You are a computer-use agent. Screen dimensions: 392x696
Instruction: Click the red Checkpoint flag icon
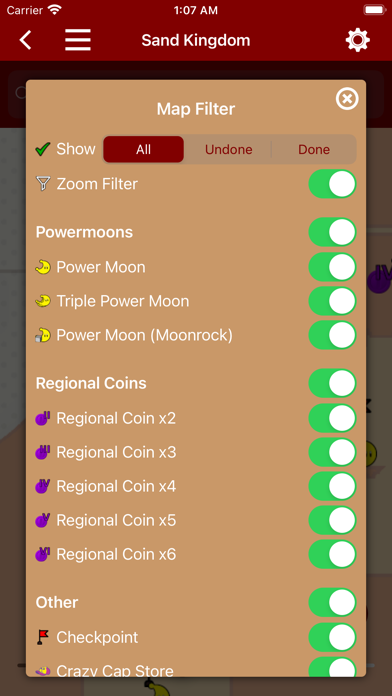43,637
